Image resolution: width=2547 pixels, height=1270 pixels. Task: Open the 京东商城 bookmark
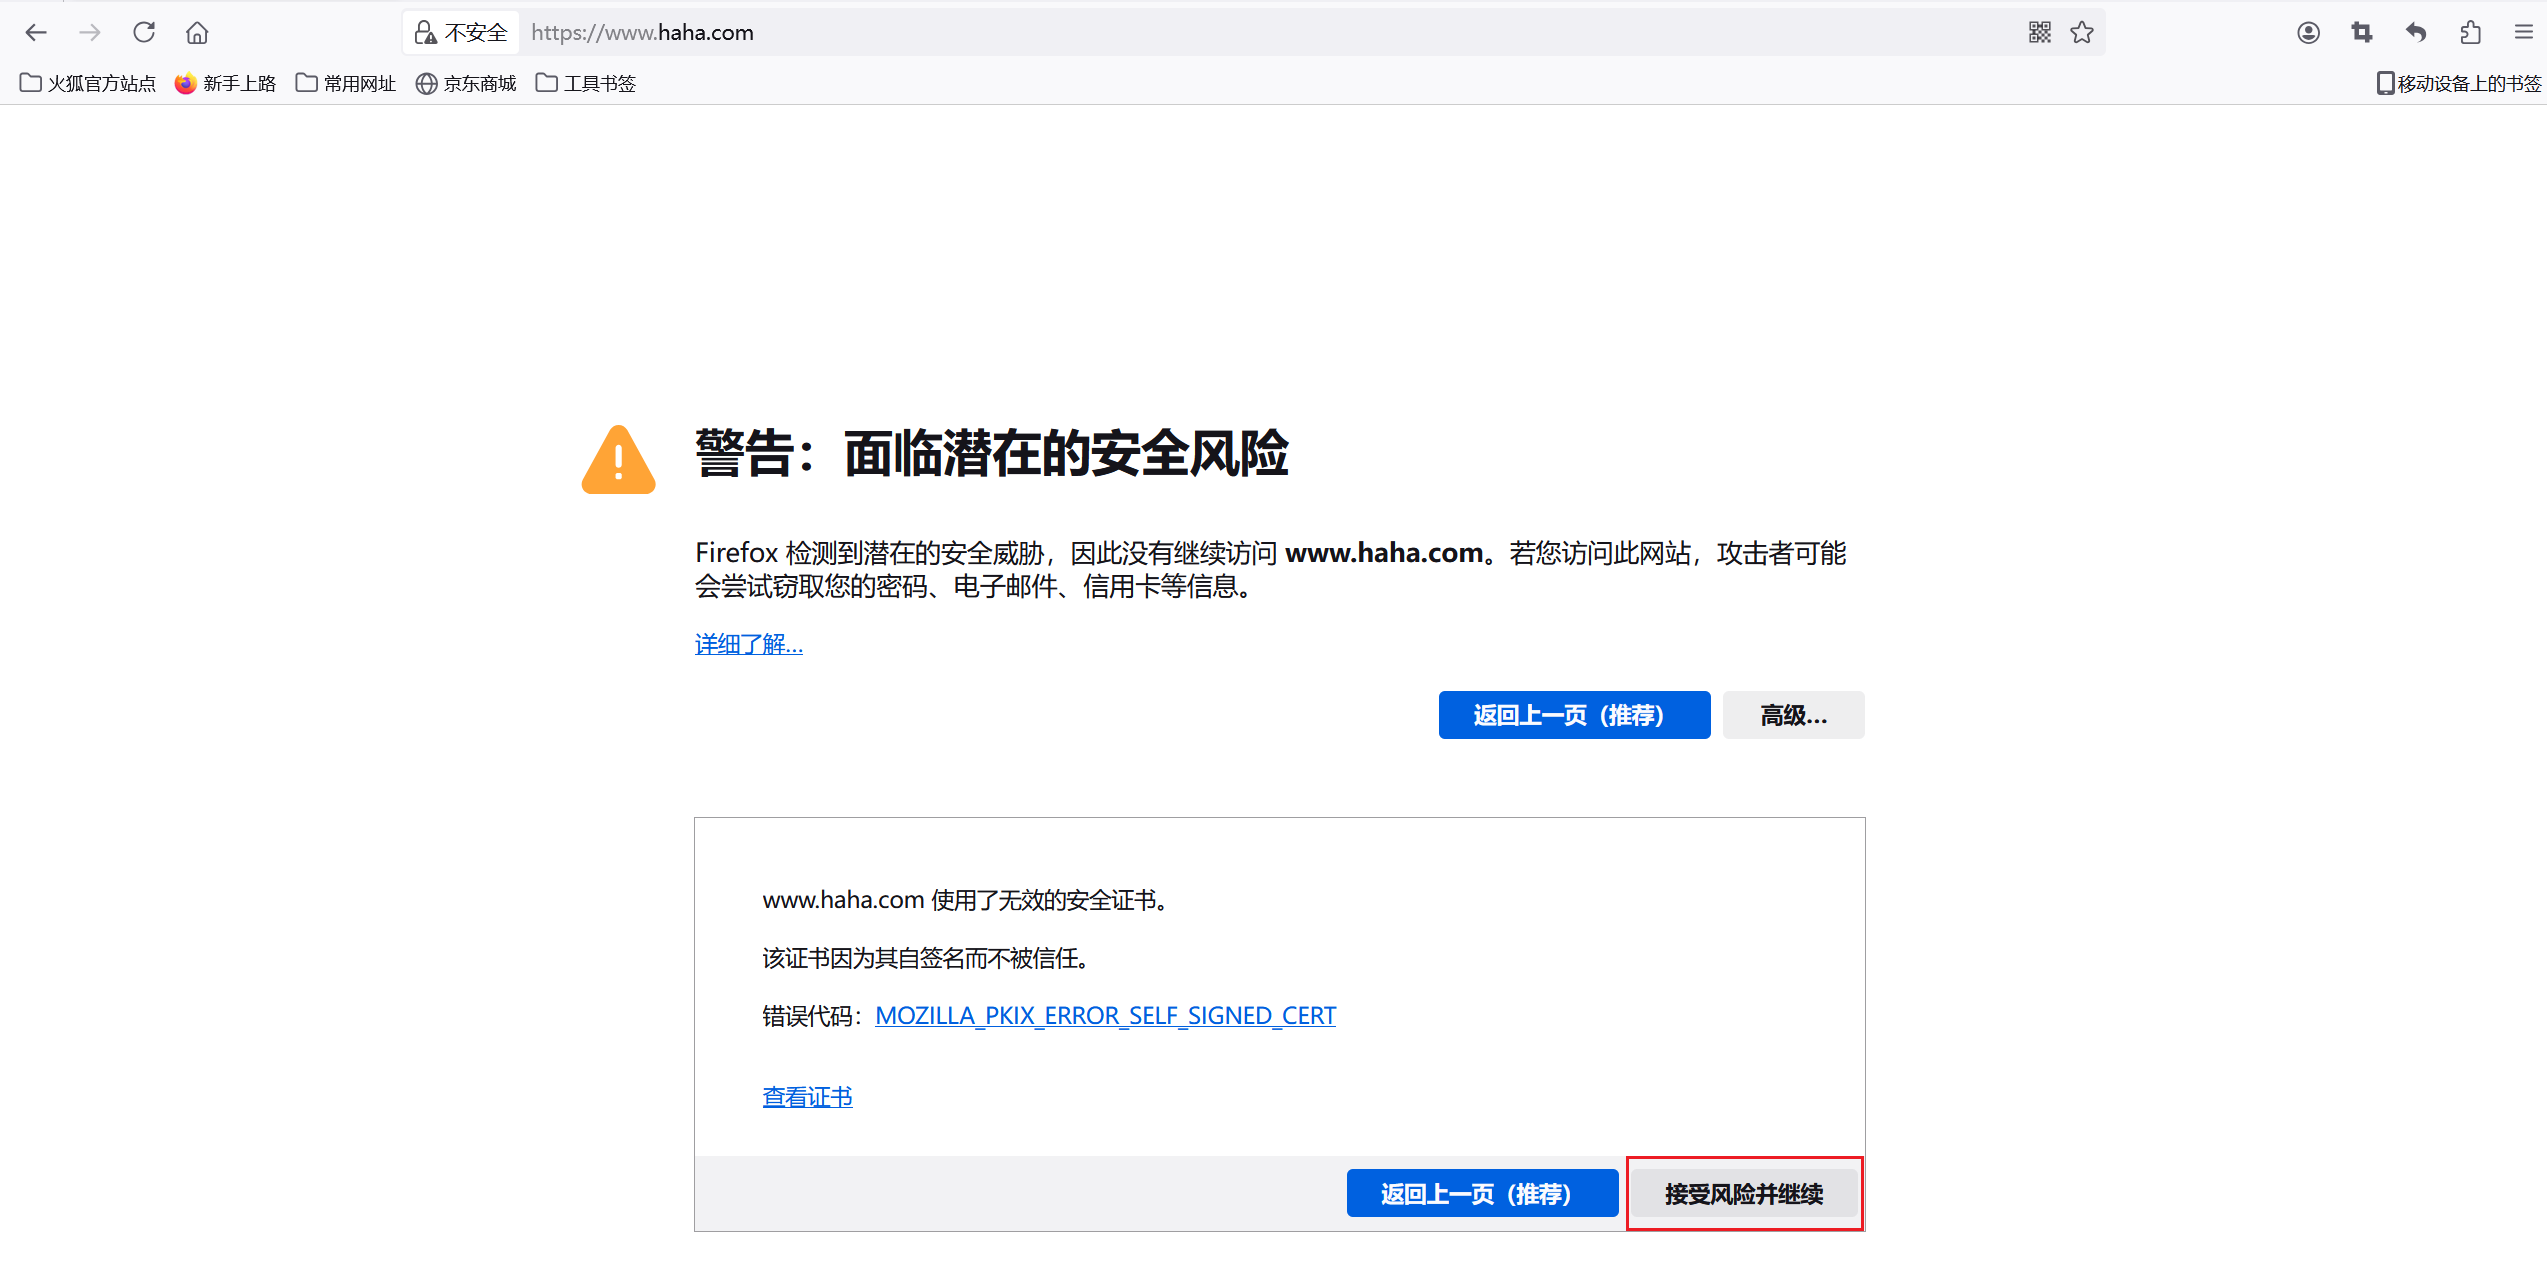(466, 83)
